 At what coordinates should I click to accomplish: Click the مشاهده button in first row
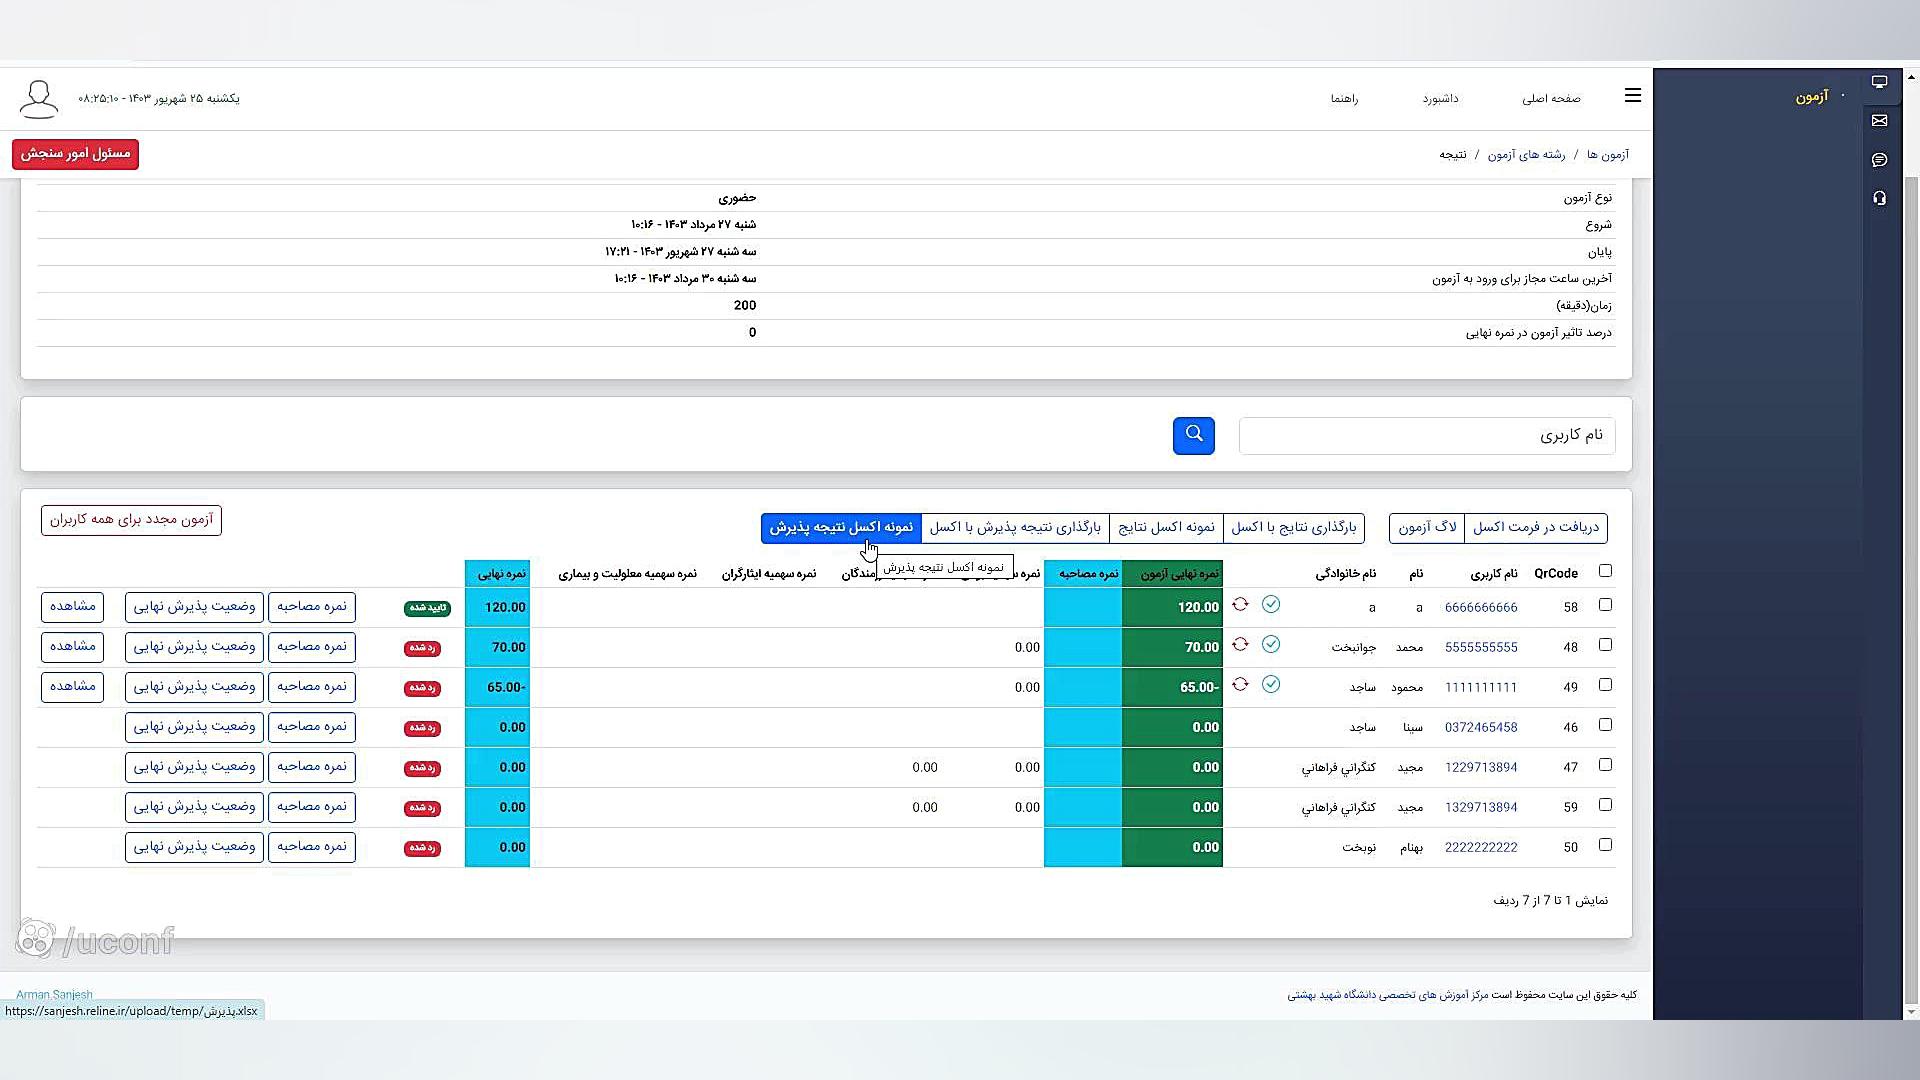[x=72, y=607]
